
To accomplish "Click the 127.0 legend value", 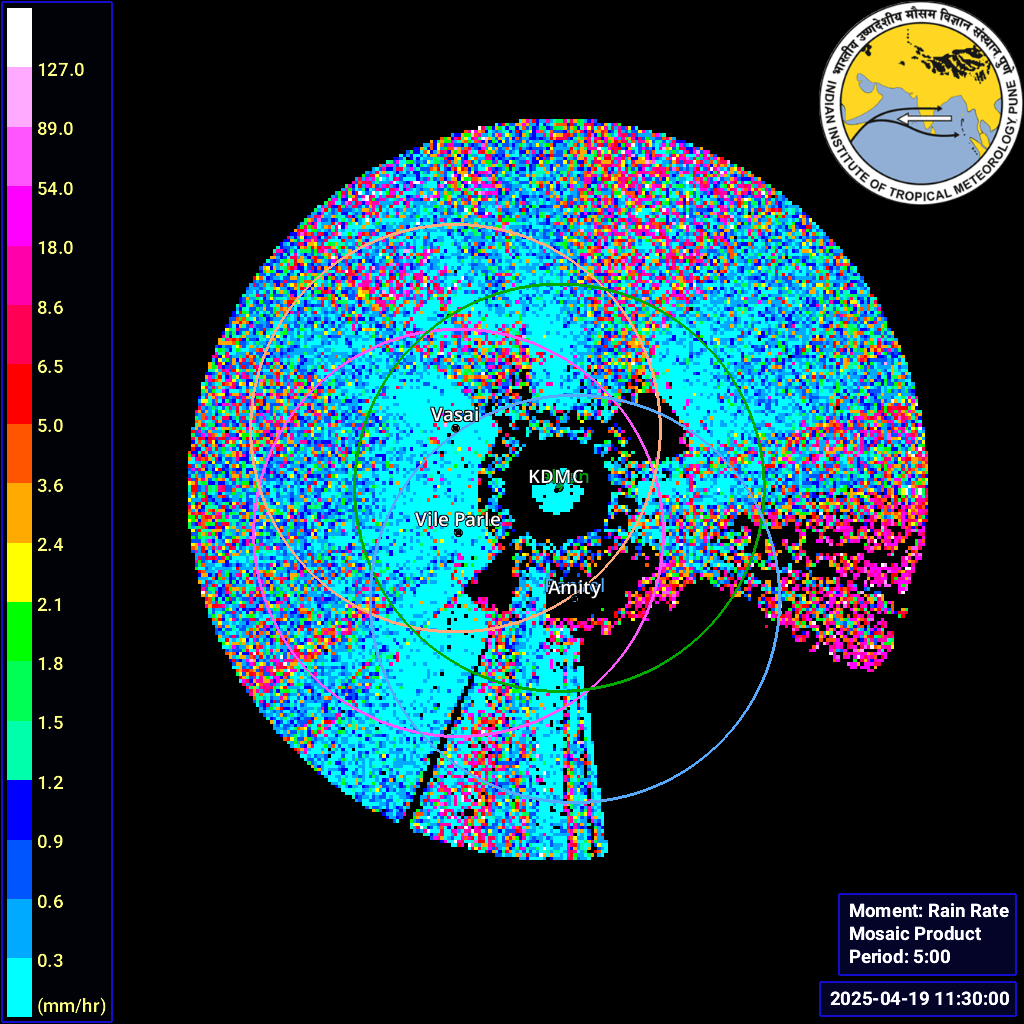I will [61, 70].
